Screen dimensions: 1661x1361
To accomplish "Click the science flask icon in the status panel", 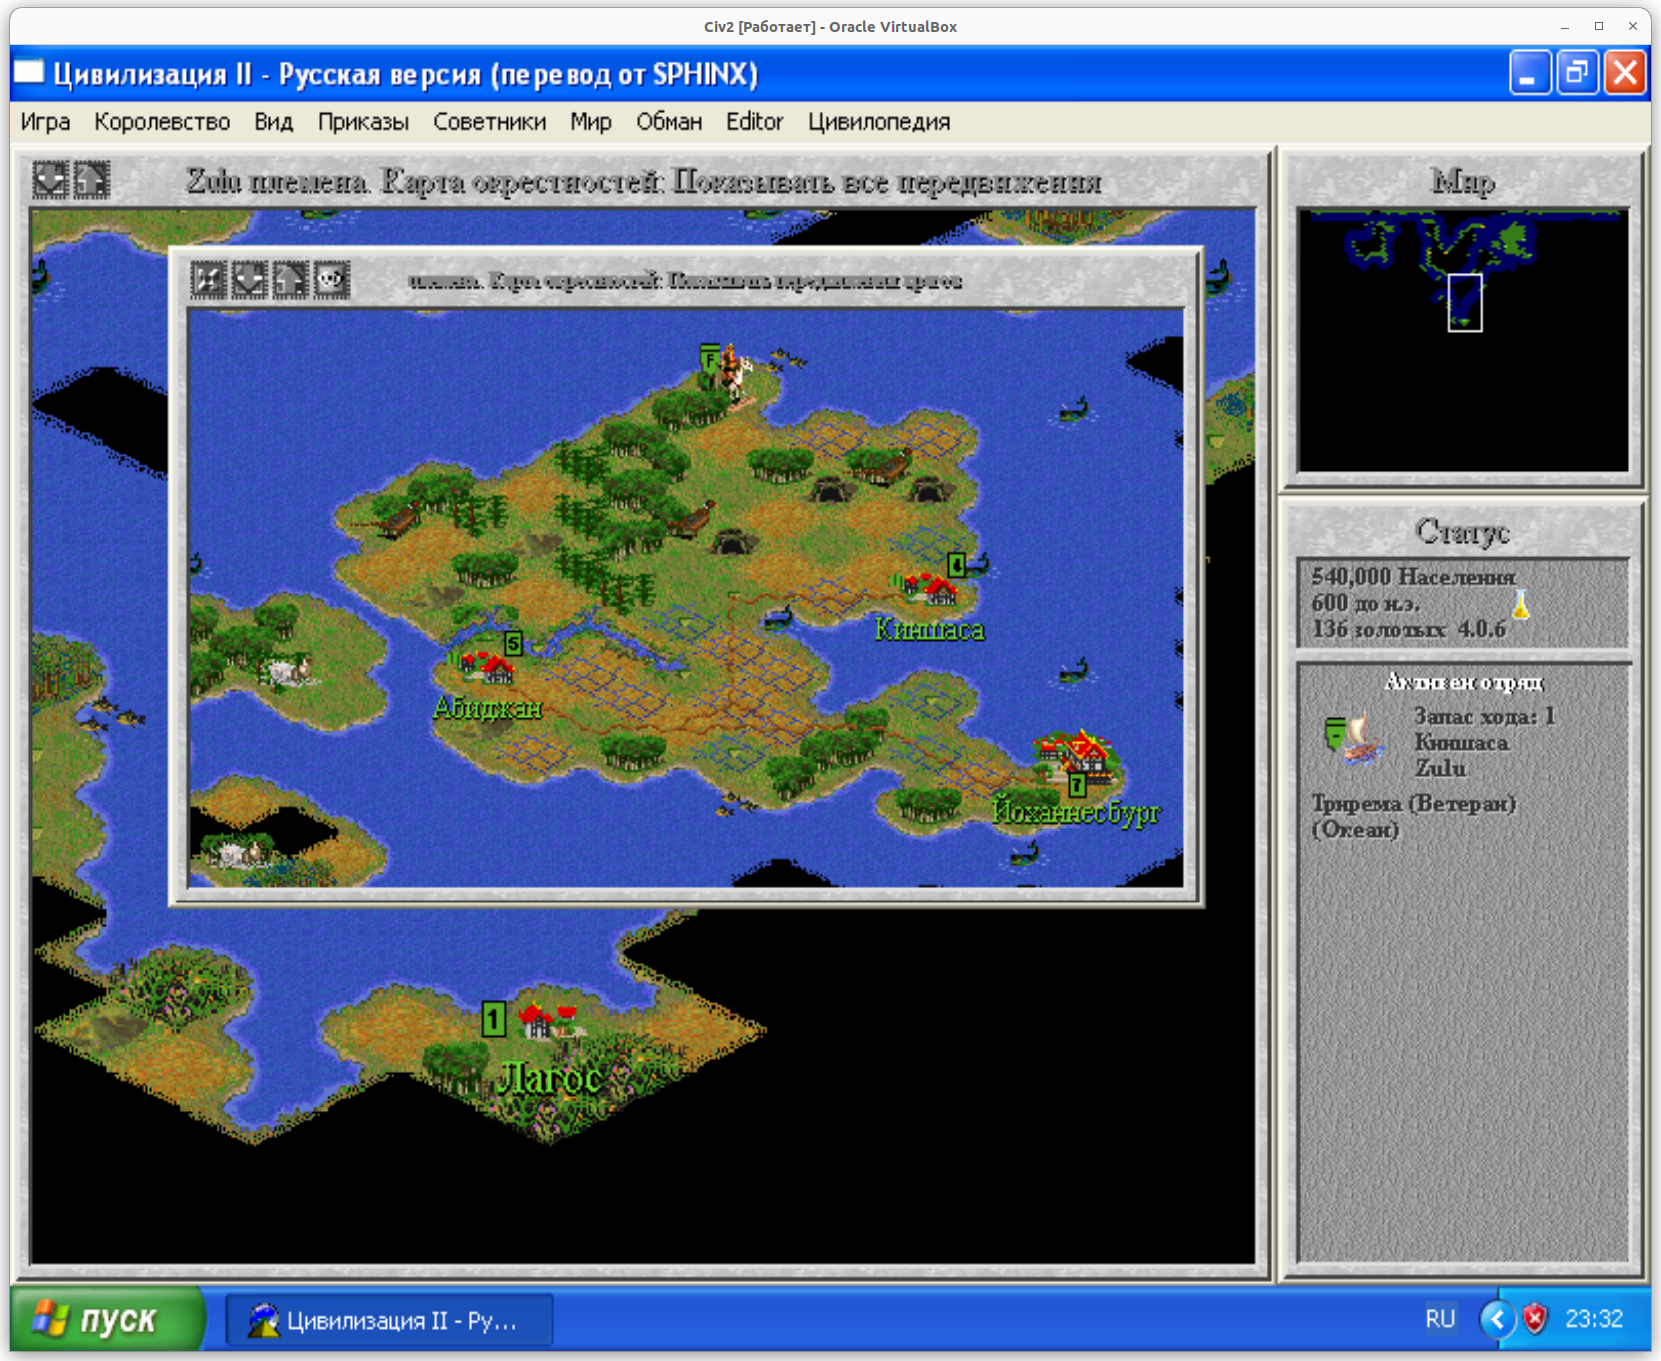I will point(1520,605).
